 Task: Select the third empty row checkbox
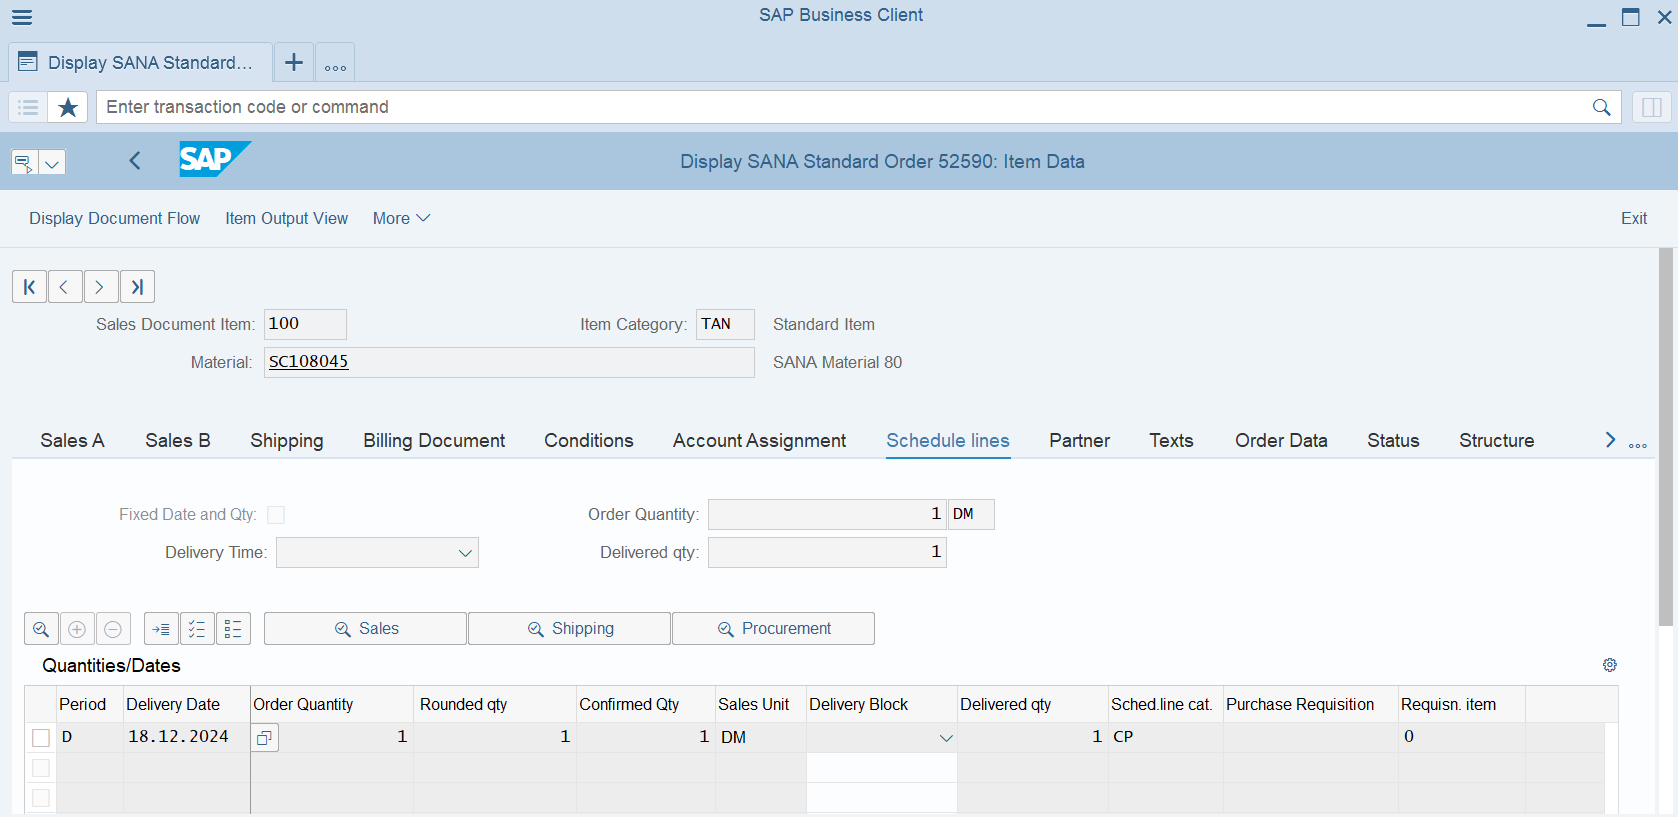(41, 798)
